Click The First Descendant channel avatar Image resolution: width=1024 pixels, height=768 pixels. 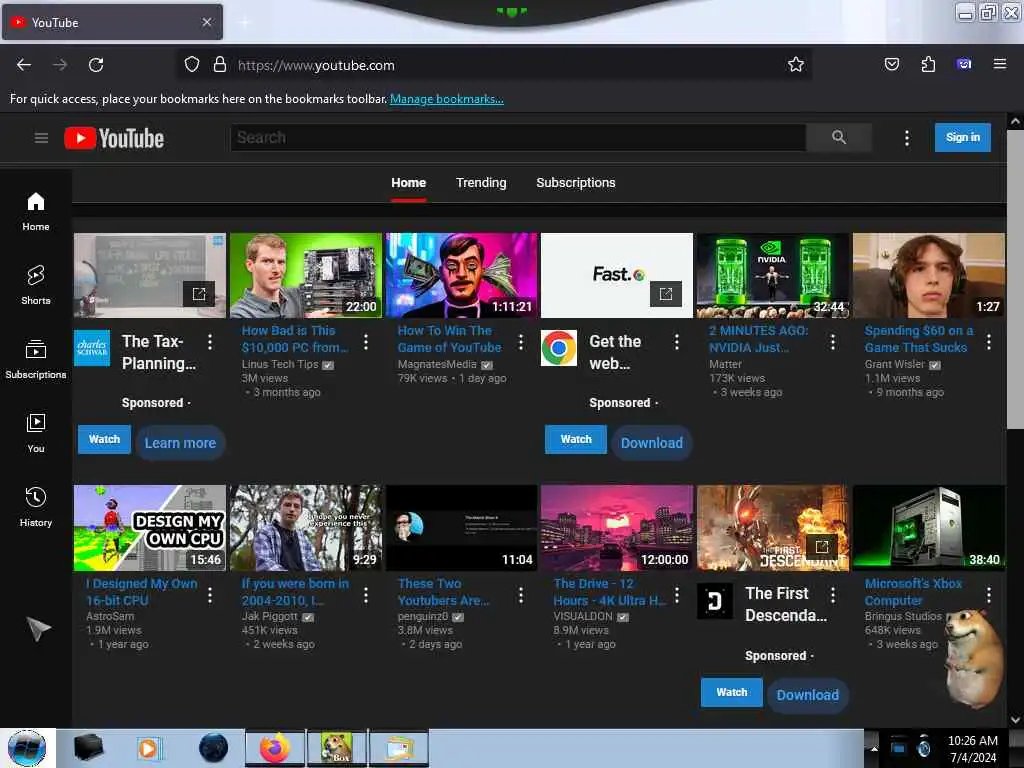pyautogui.click(x=715, y=600)
